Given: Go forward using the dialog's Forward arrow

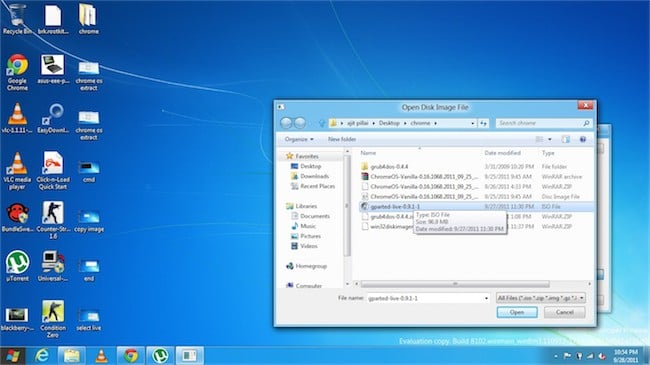Looking at the screenshot, I should (300, 123).
